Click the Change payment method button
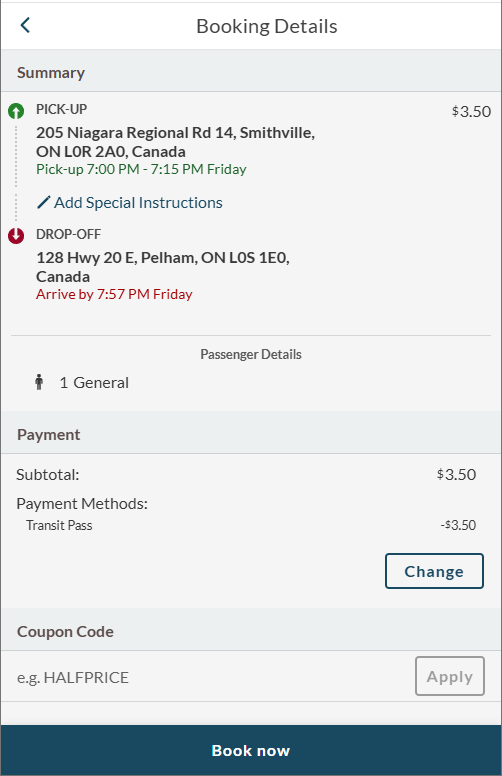Image resolution: width=502 pixels, height=776 pixels. coord(434,571)
